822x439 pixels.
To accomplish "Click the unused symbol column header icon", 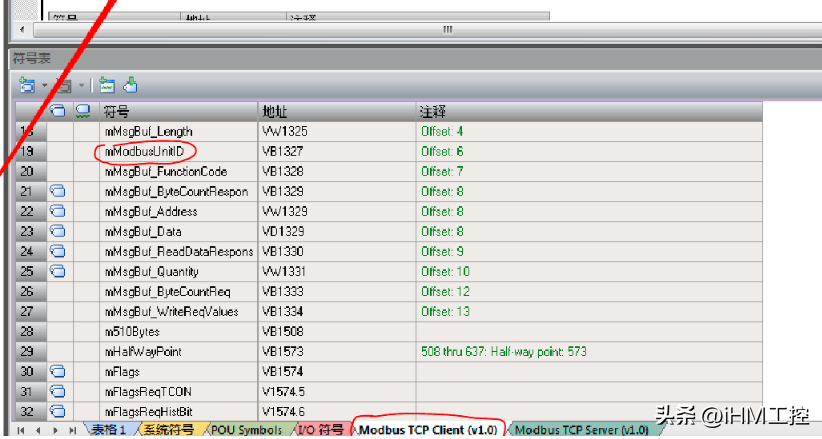I will [84, 111].
